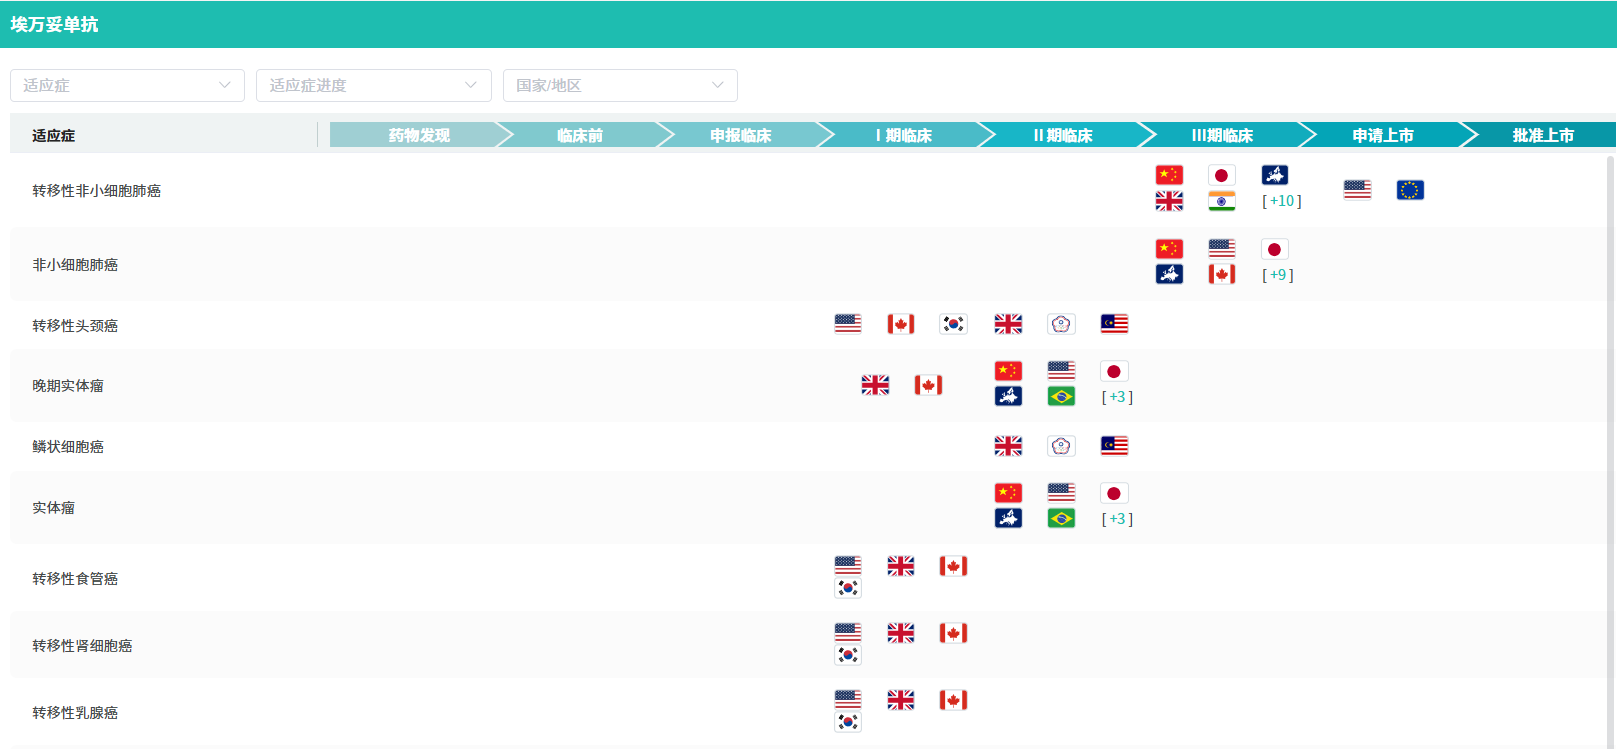Screen dimensions: 1617x749
Task: Click UK flag in 转移性头颈癌 row
Action: (x=1008, y=324)
